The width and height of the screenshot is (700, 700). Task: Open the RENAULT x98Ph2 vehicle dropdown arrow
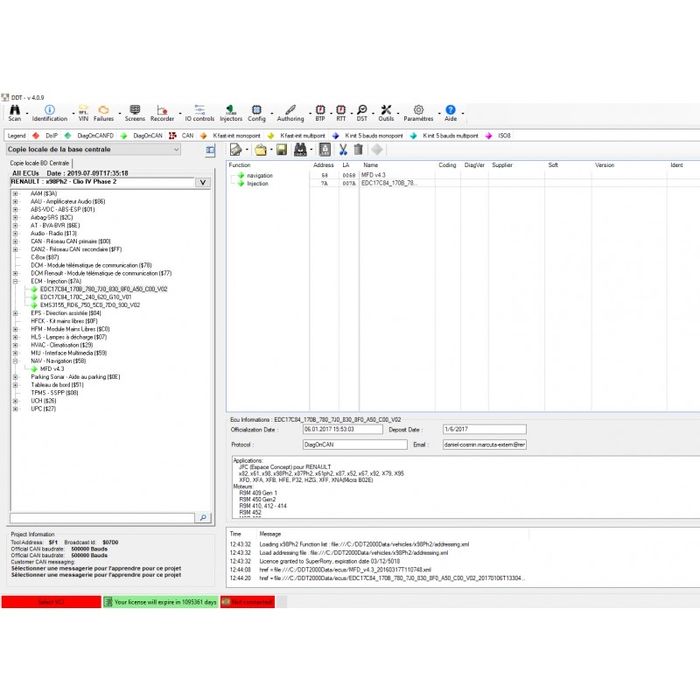click(203, 182)
